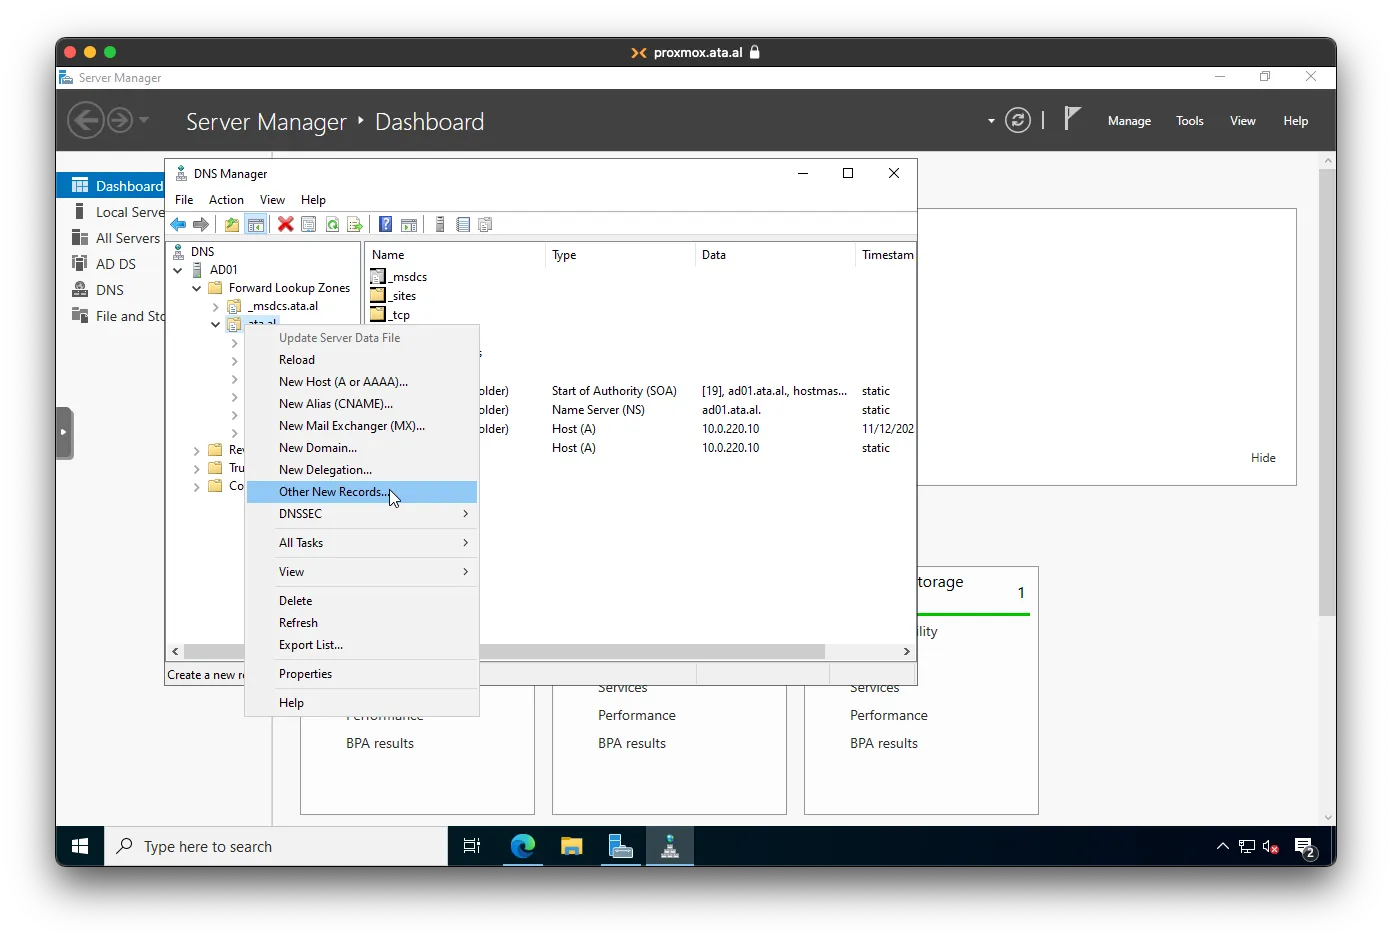The height and width of the screenshot is (940, 1392).
Task: Click the Show/Hide Action Pane toolbar icon
Action: coord(409,224)
